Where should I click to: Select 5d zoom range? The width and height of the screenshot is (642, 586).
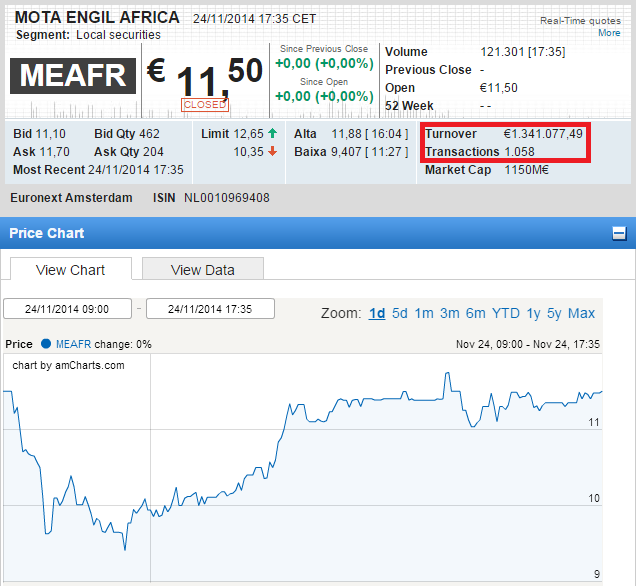400,313
